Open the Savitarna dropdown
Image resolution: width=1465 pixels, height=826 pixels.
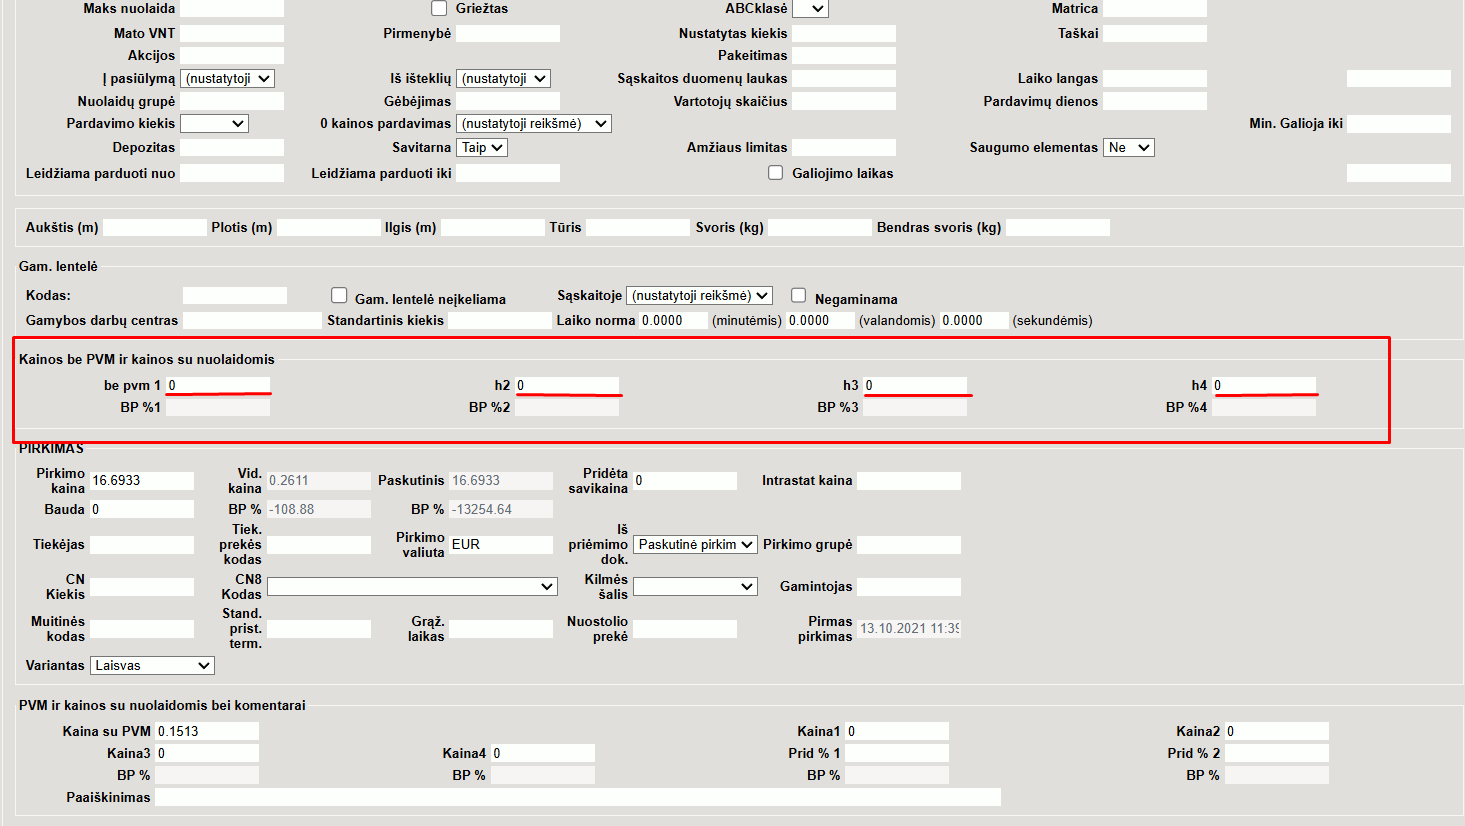point(482,147)
